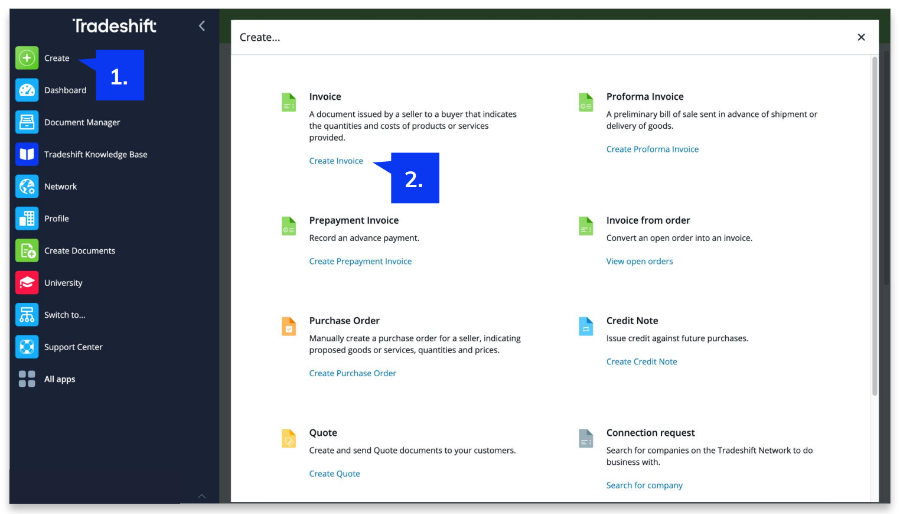Click the Profile building icon
The width and height of the screenshot is (900, 514).
pyautogui.click(x=27, y=218)
